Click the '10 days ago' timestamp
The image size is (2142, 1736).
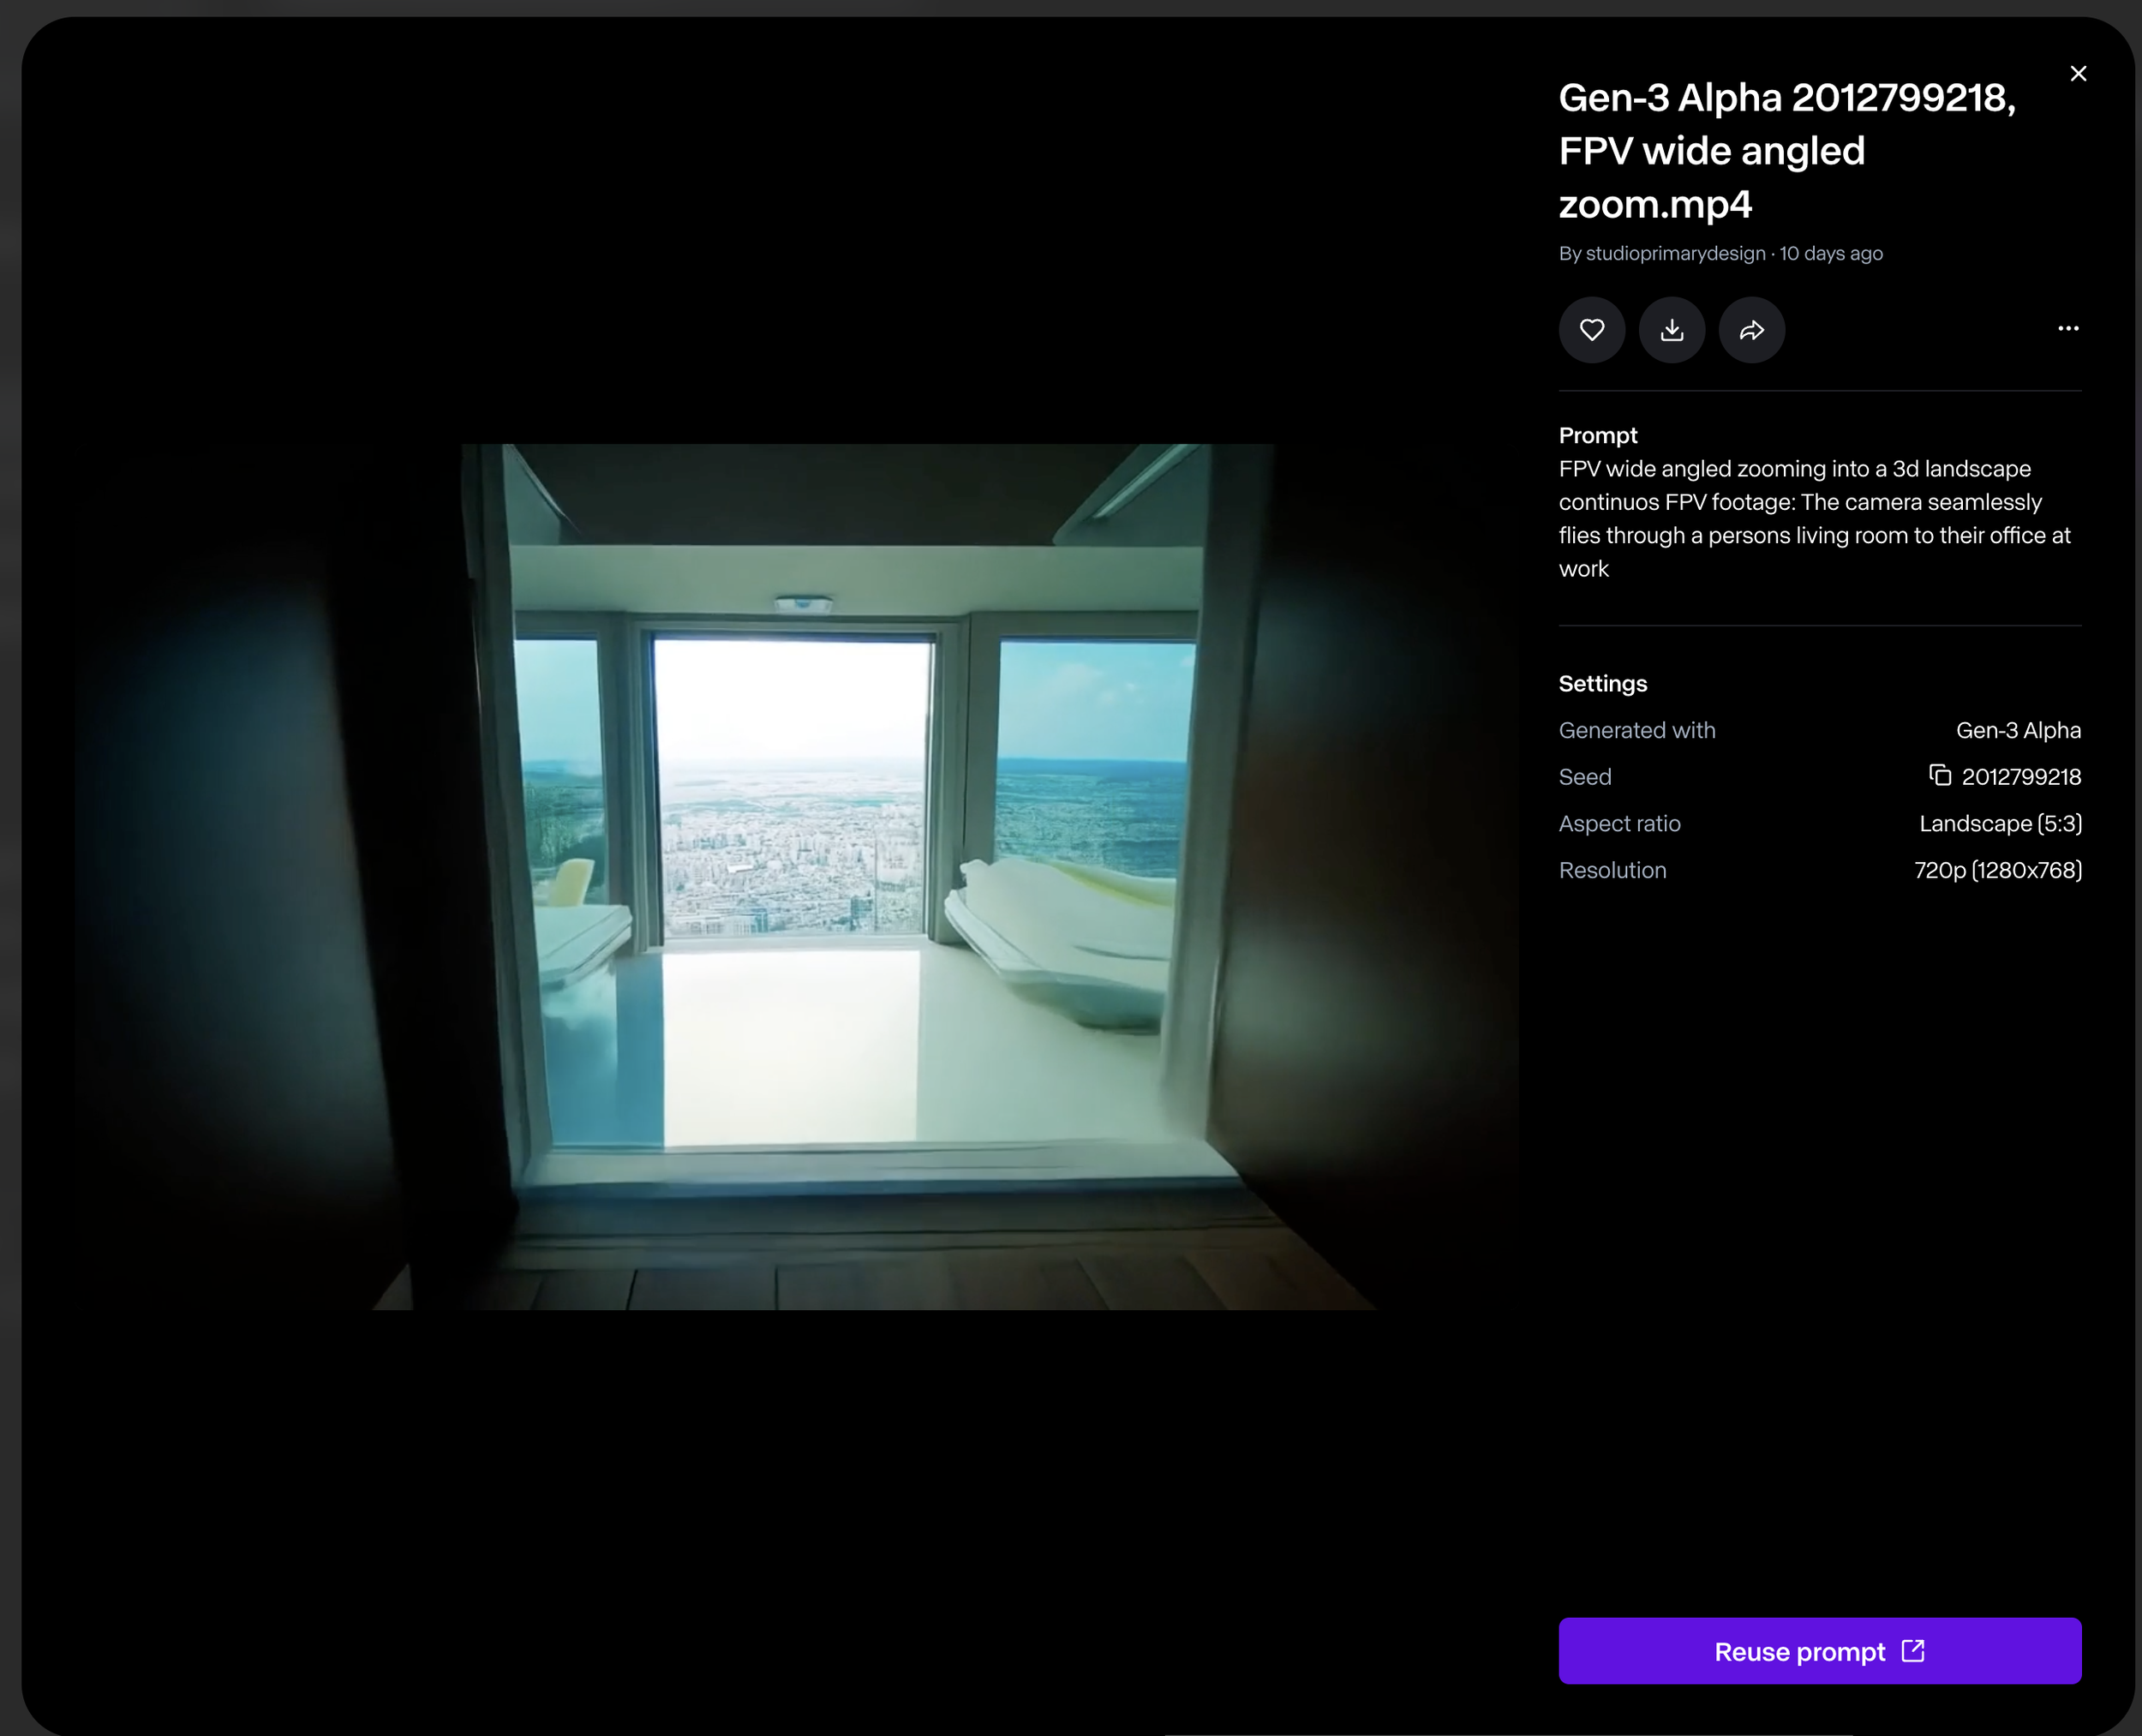tap(1830, 254)
